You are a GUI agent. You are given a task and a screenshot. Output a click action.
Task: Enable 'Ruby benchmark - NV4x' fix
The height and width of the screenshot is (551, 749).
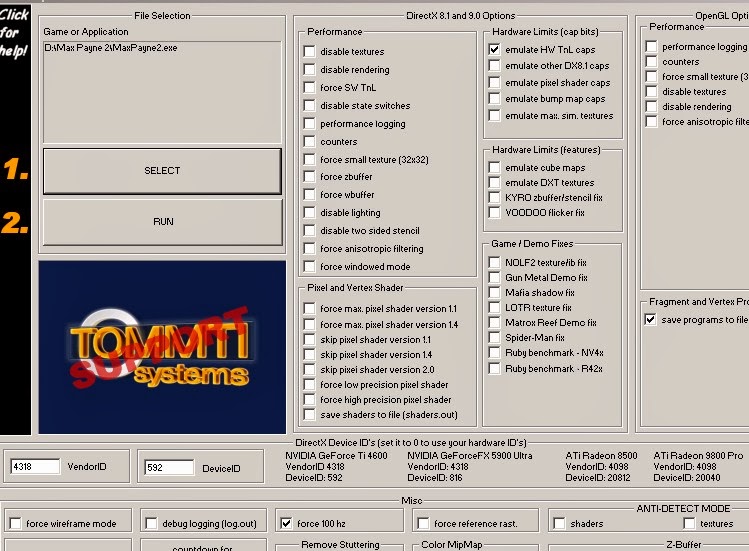(494, 353)
